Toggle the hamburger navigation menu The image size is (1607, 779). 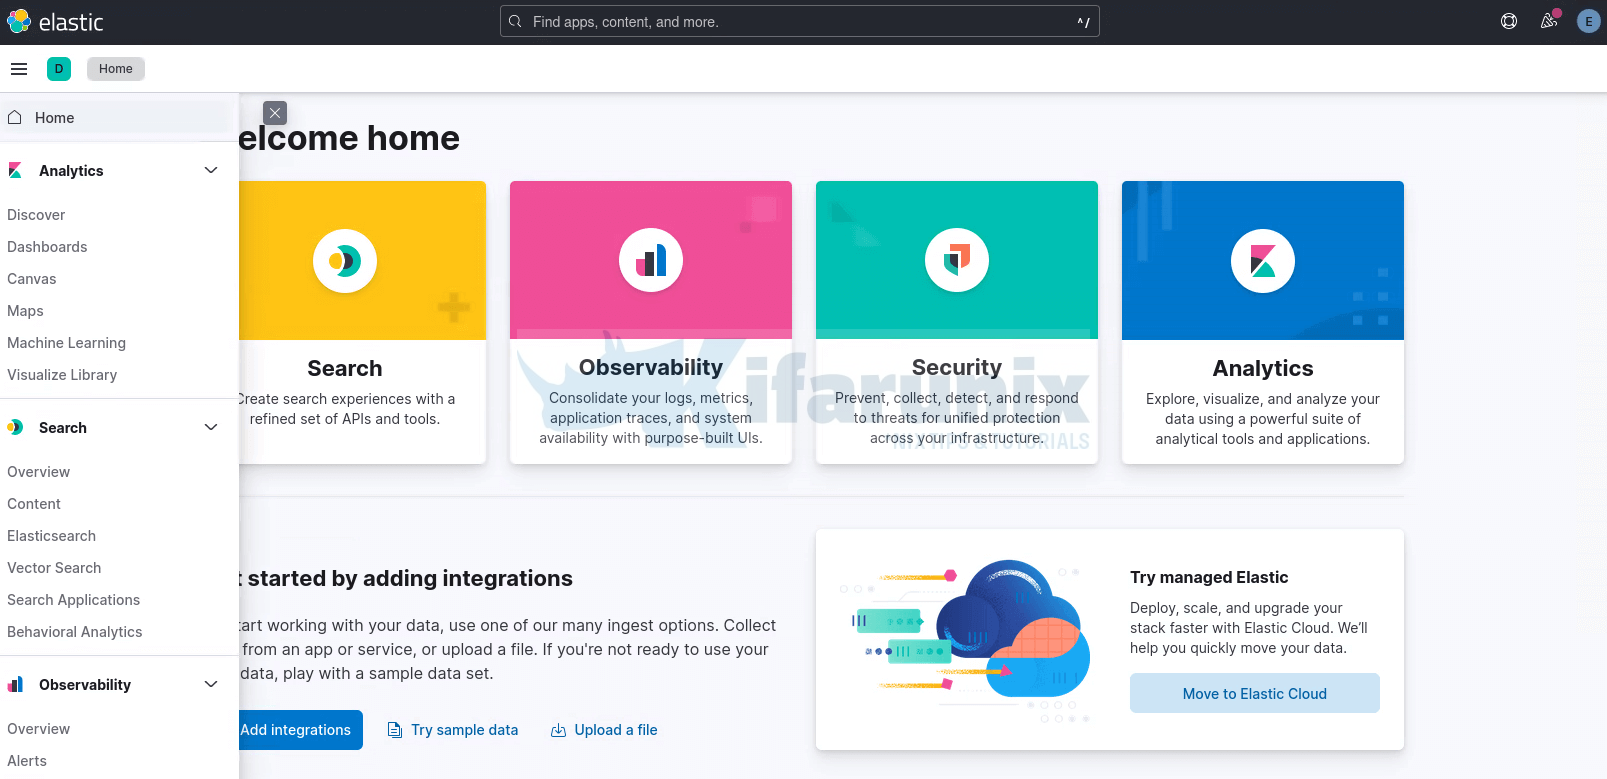19,69
